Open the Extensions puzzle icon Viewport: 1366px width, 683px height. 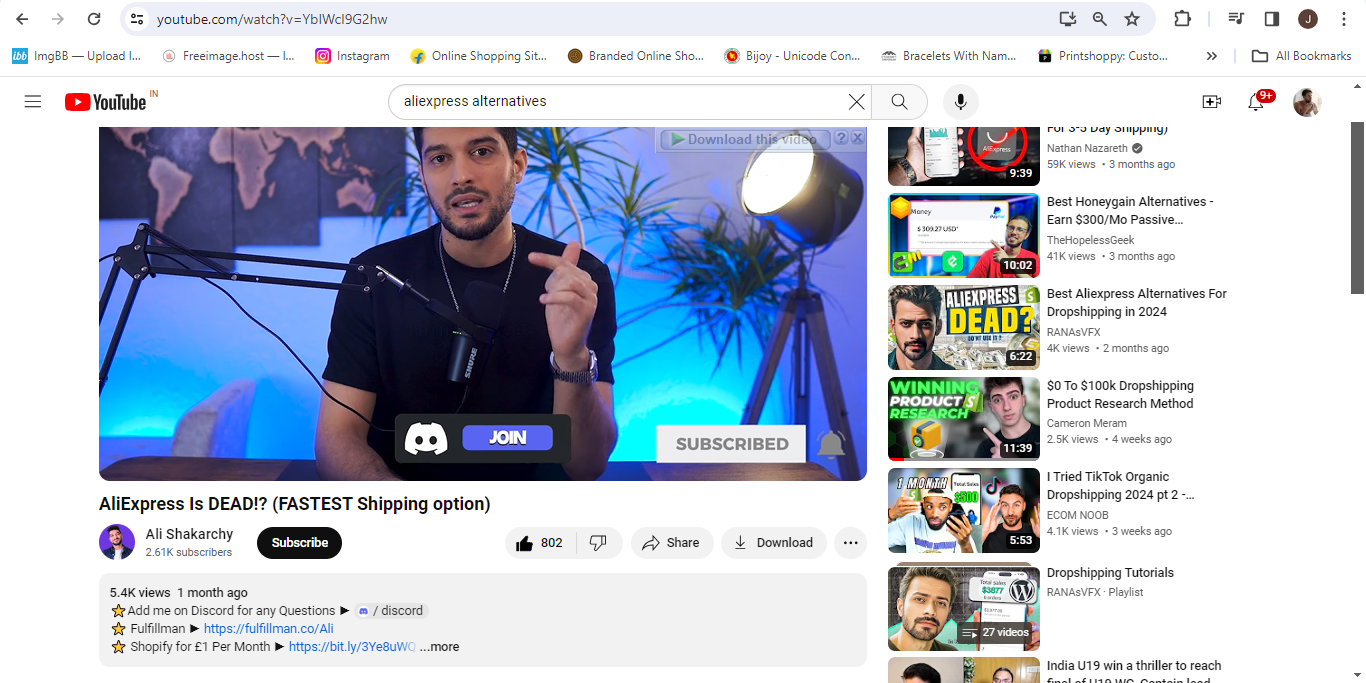point(1182,19)
